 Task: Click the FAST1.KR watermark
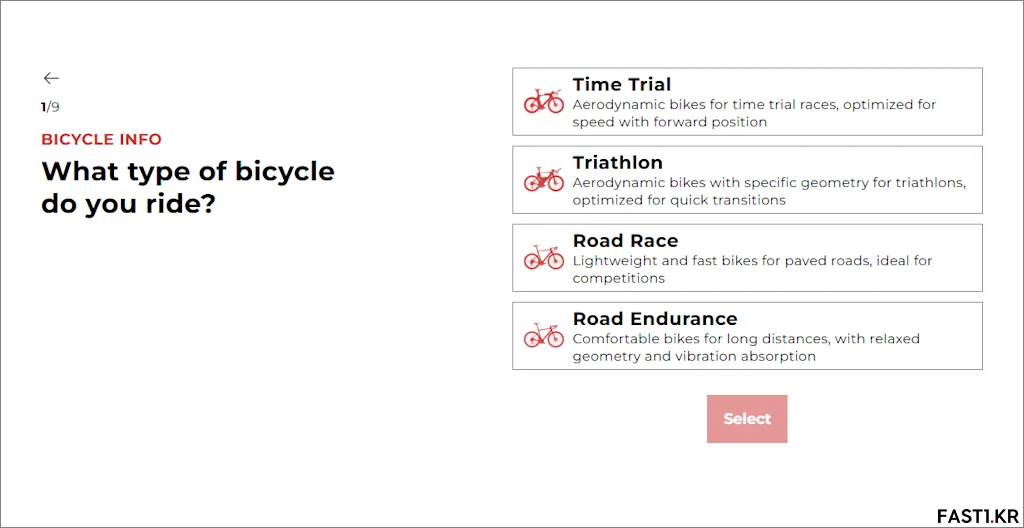pyautogui.click(x=978, y=516)
